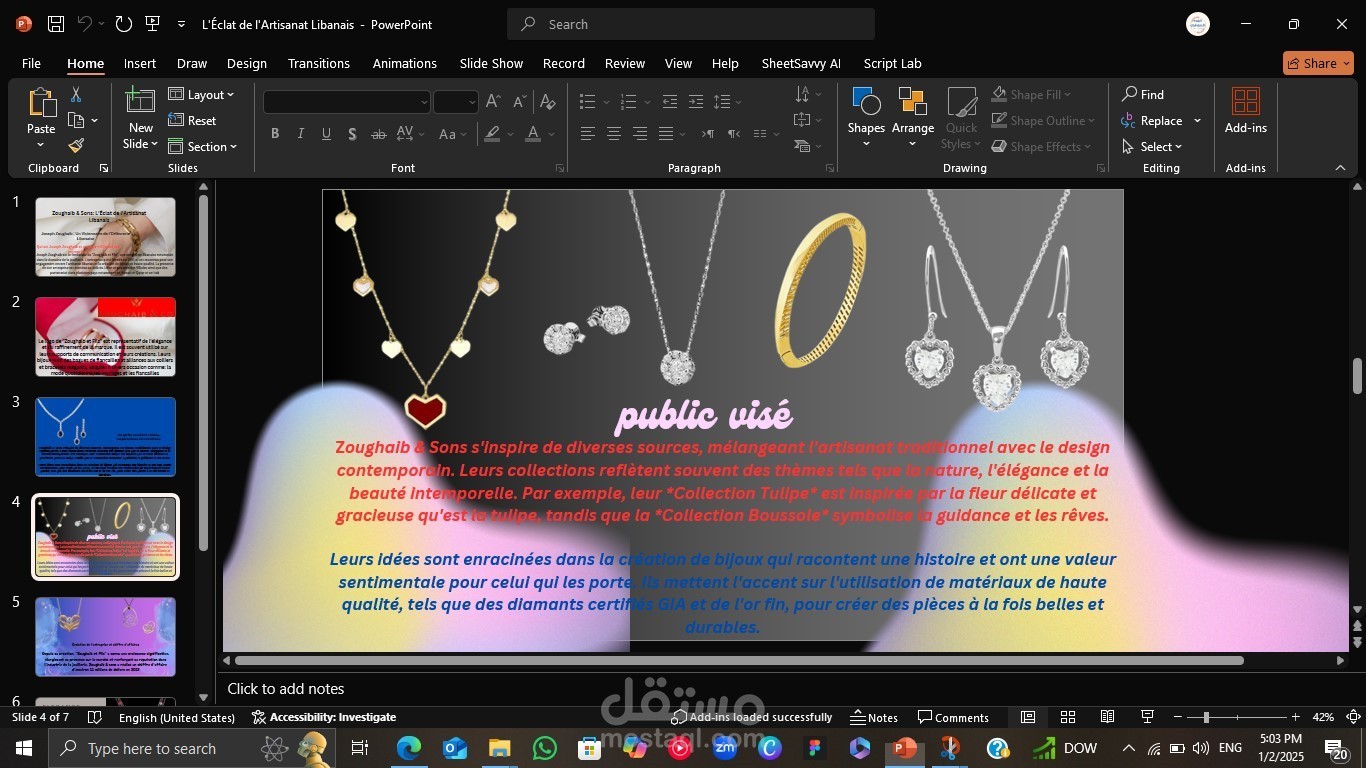Open the font name combo box
The width and height of the screenshot is (1366, 768).
347,102
